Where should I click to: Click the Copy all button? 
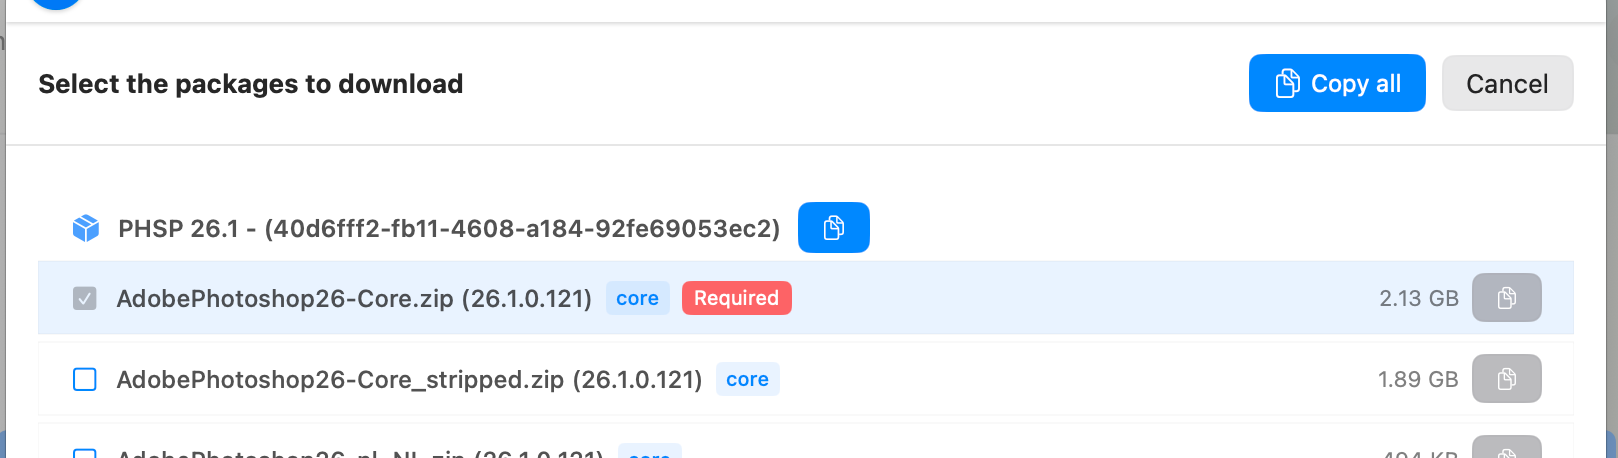click(1336, 84)
